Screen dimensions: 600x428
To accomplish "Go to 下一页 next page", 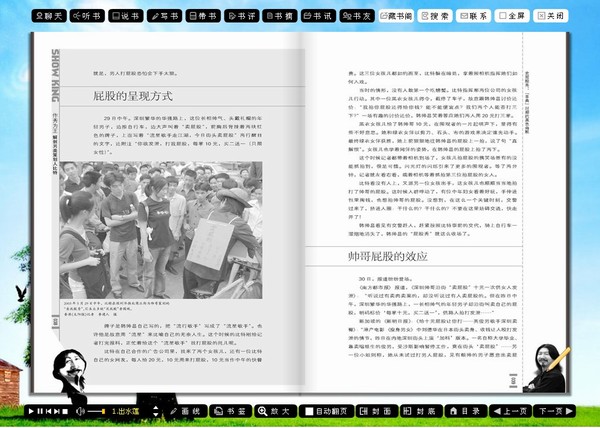I will coord(555,411).
